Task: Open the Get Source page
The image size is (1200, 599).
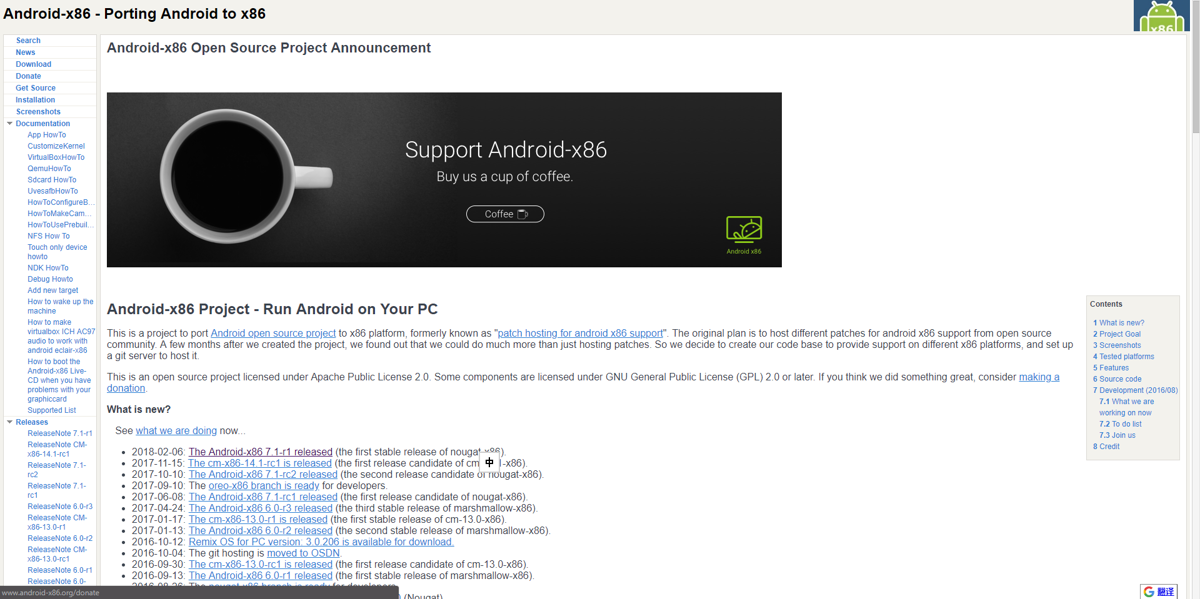Action: (35, 88)
